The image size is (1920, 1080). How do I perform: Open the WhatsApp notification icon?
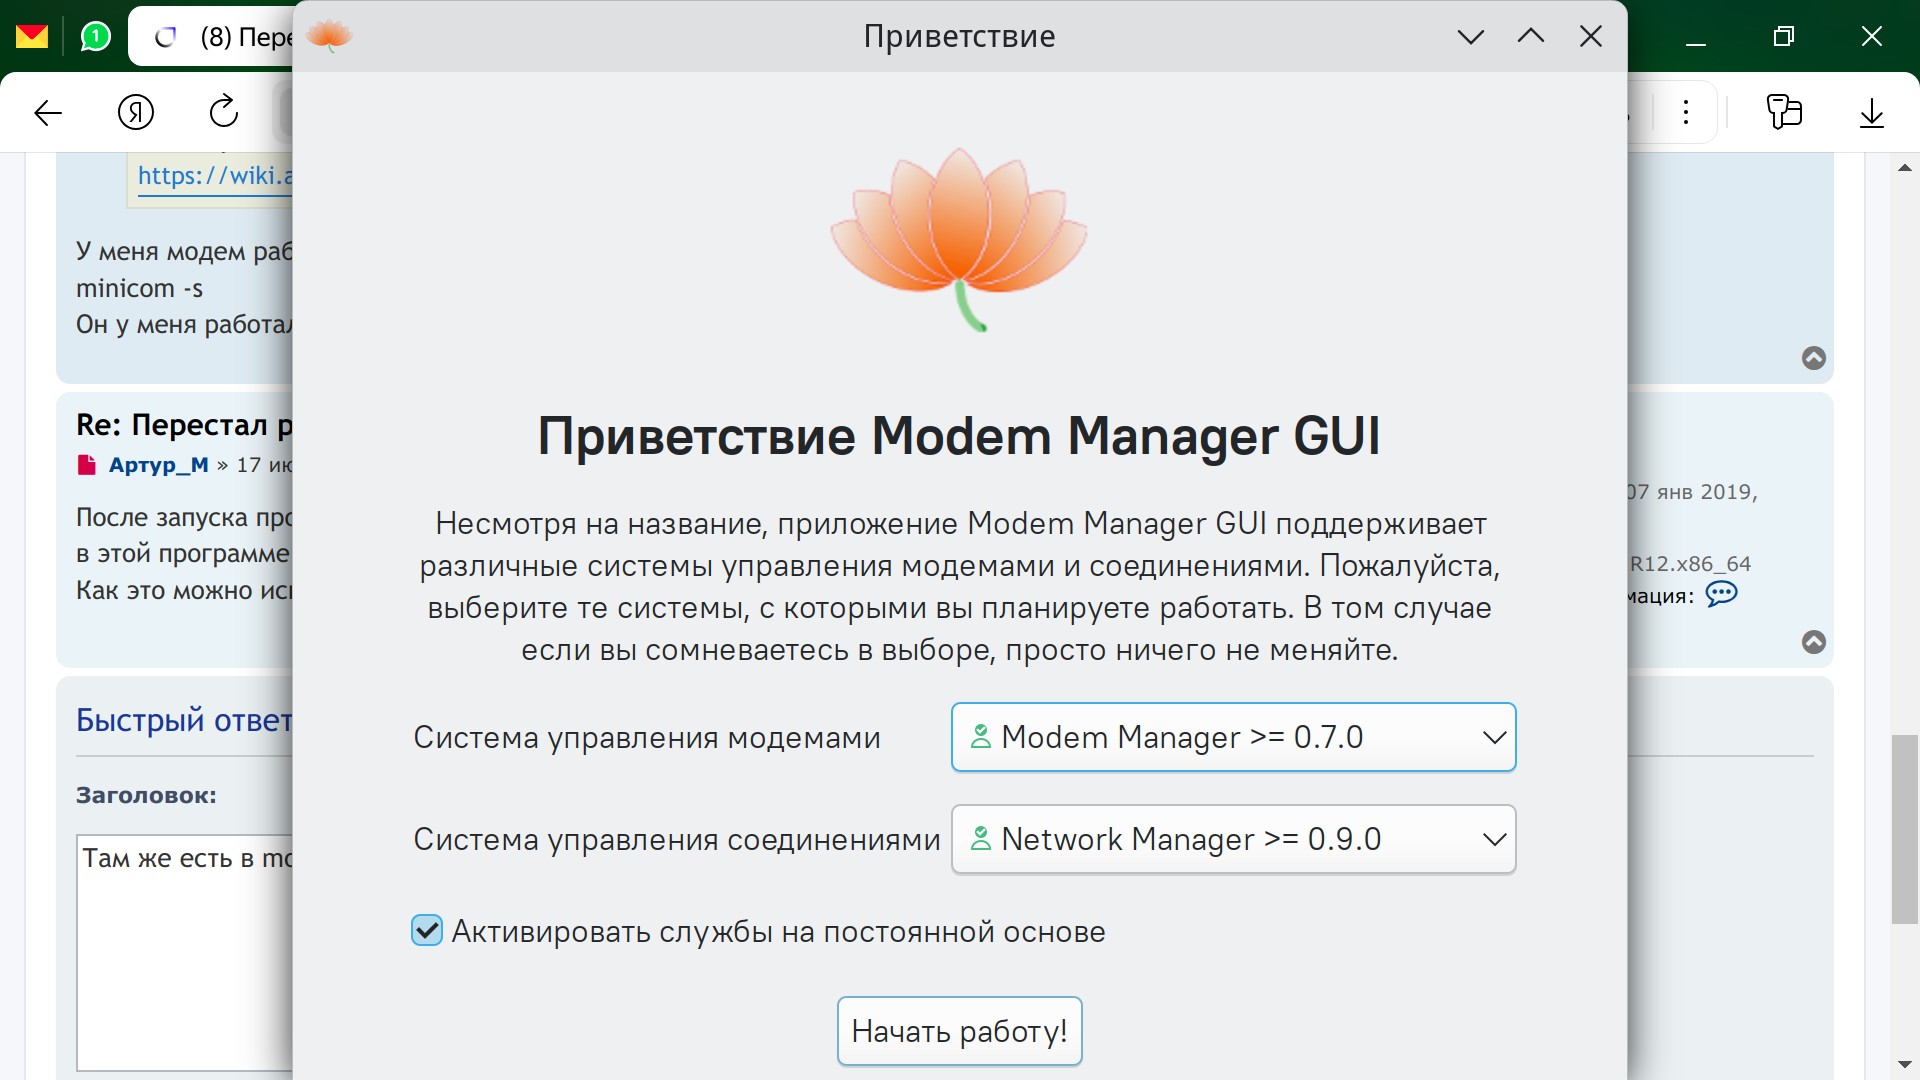coord(95,37)
